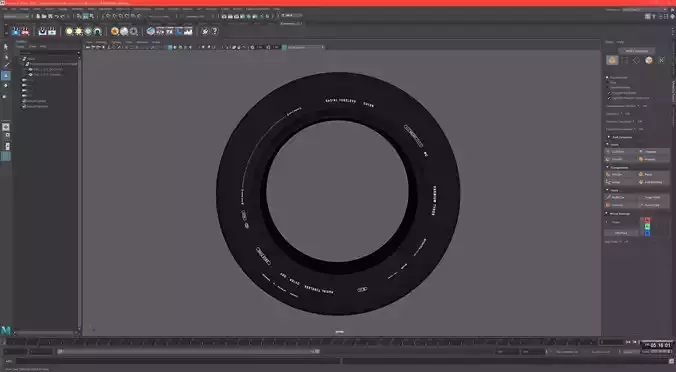This screenshot has width=676, height=372.
Task: Click the blue clapperboard render icon on shelf
Action: pos(16,31)
